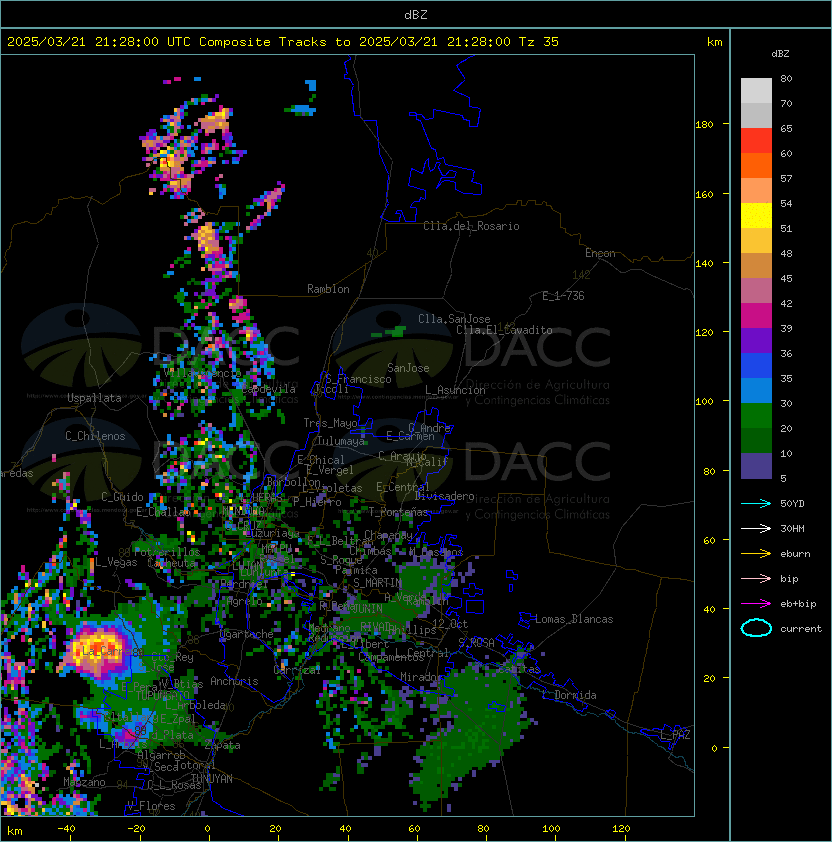Select the salmon swatch between 57 and 54
The height and width of the screenshot is (842, 832).
[x=756, y=191]
